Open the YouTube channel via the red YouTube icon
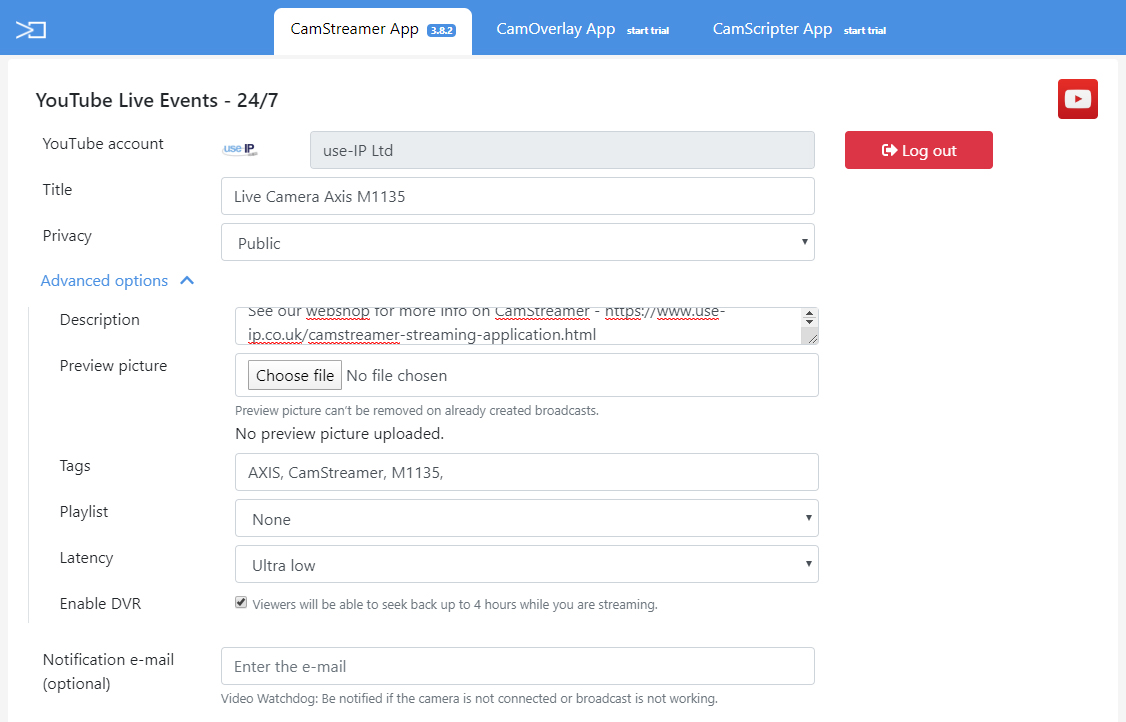Viewport: 1126px width, 722px height. coord(1077,98)
